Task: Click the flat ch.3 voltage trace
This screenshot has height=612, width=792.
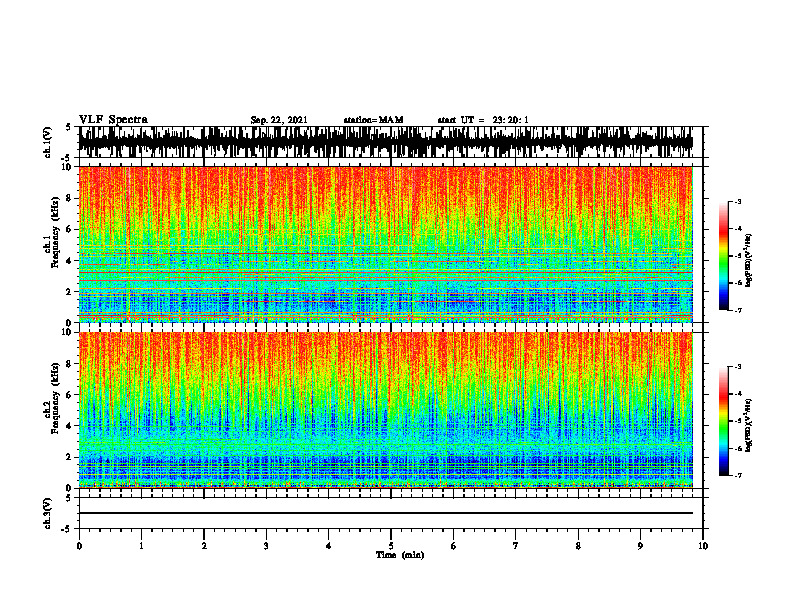Action: point(385,513)
